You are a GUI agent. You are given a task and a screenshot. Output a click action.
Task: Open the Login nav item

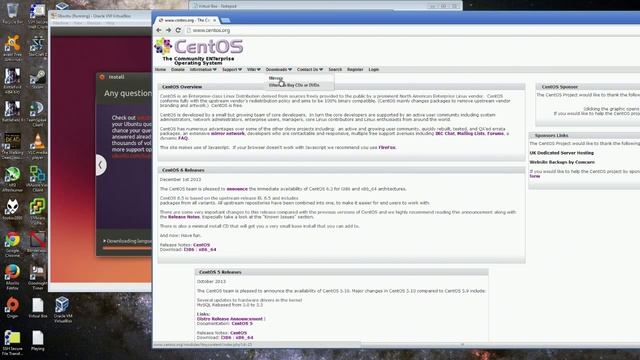(373, 70)
